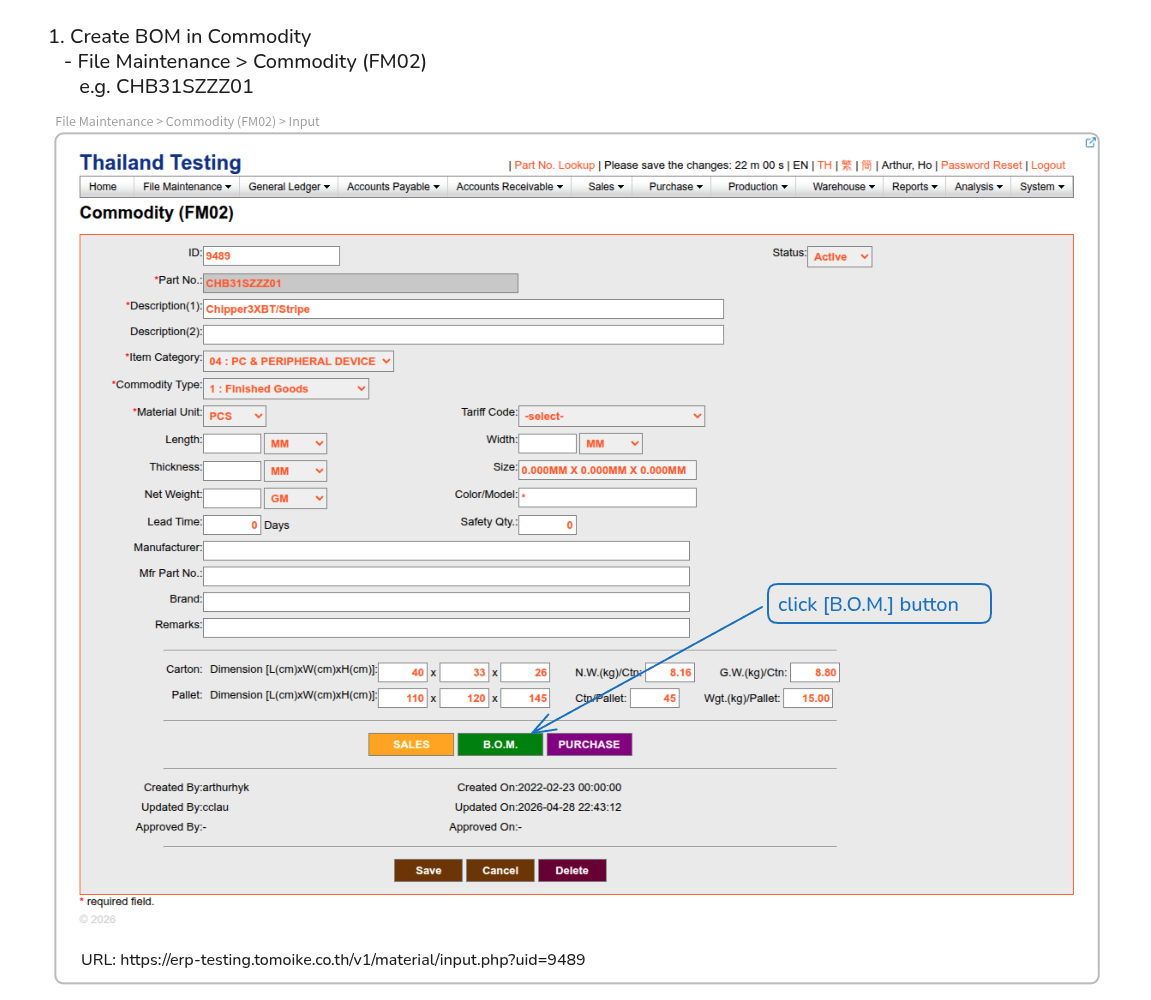Click the Delete button
1151x1000 pixels.
[572, 871]
